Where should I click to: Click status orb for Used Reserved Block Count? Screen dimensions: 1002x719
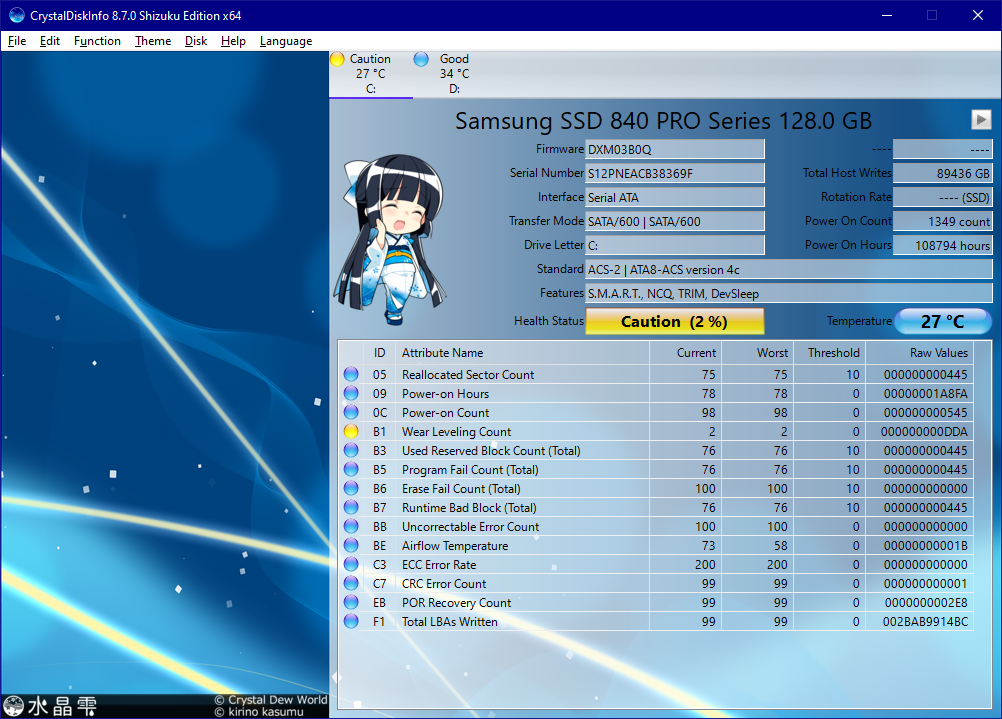point(351,450)
